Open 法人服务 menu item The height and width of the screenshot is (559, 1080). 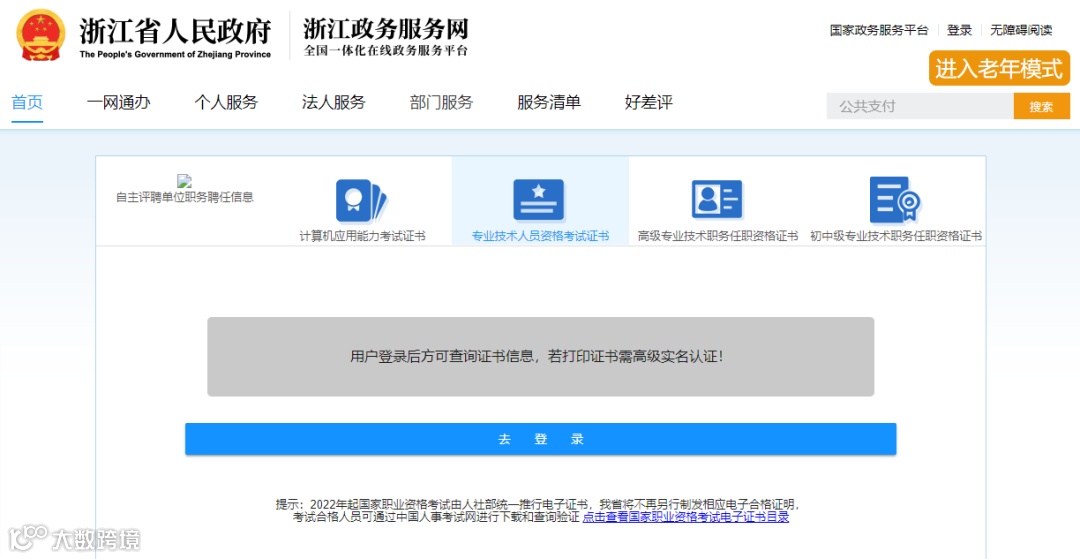(x=333, y=103)
